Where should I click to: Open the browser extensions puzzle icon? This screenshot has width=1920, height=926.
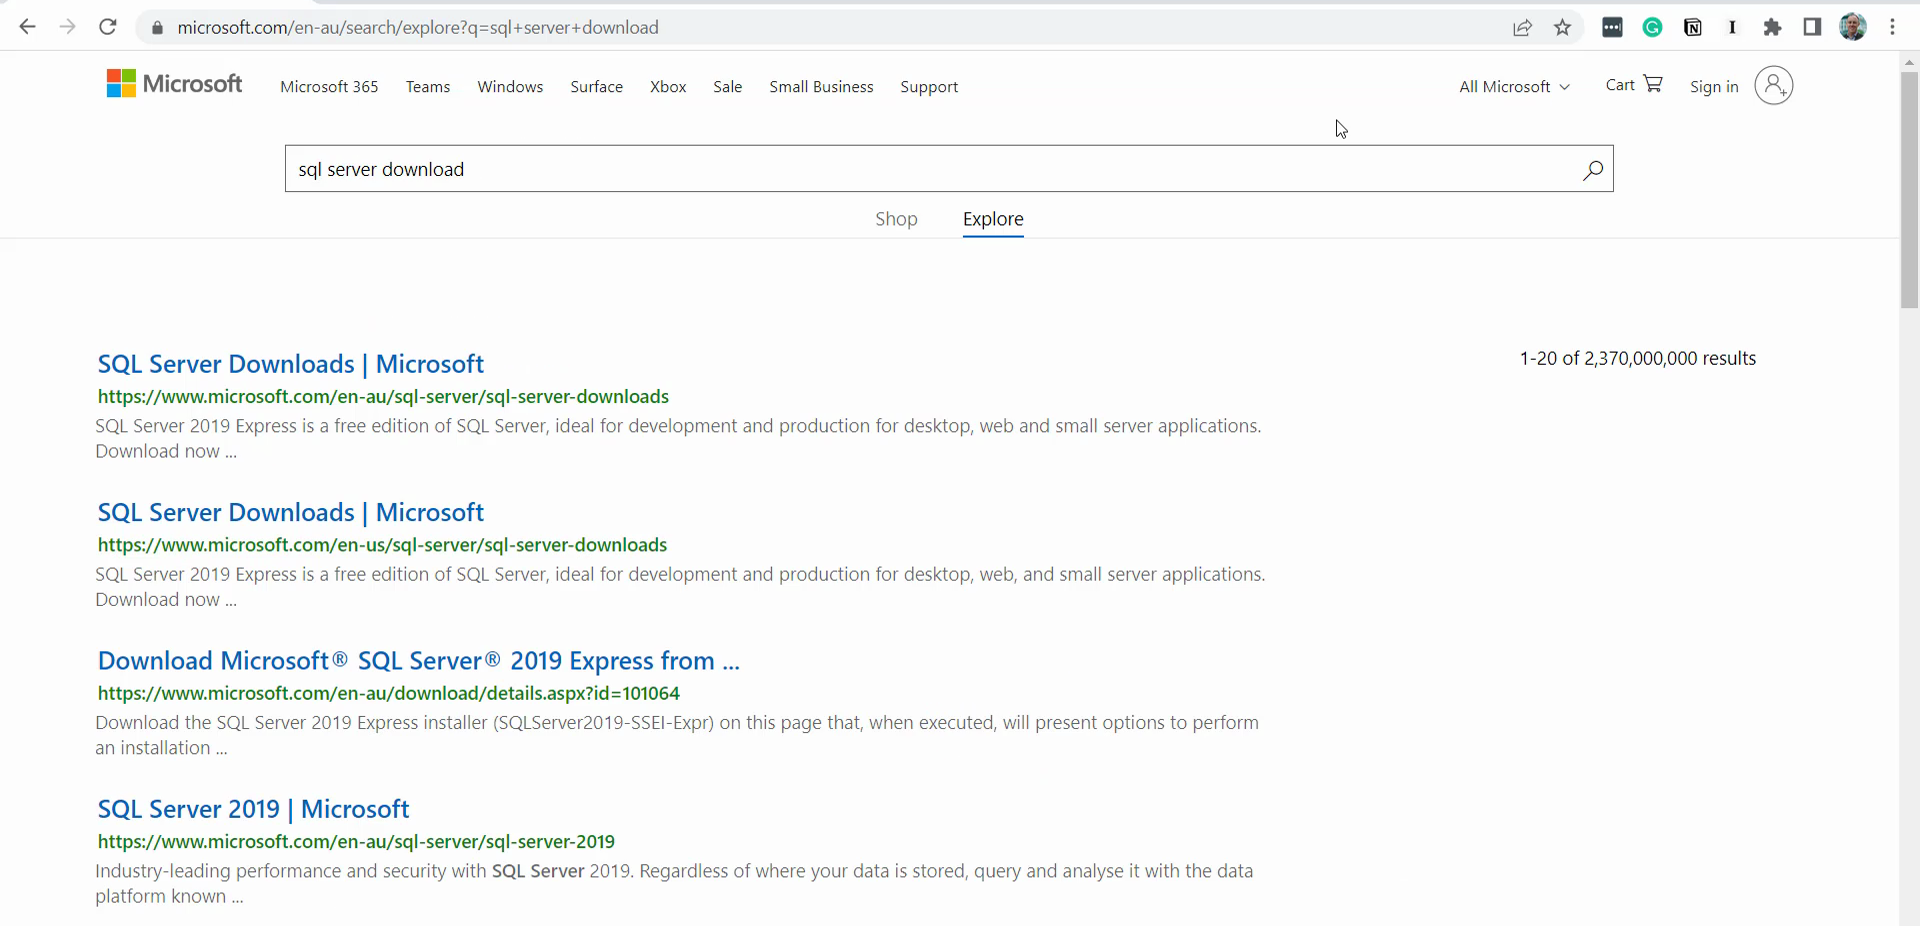[x=1772, y=28]
